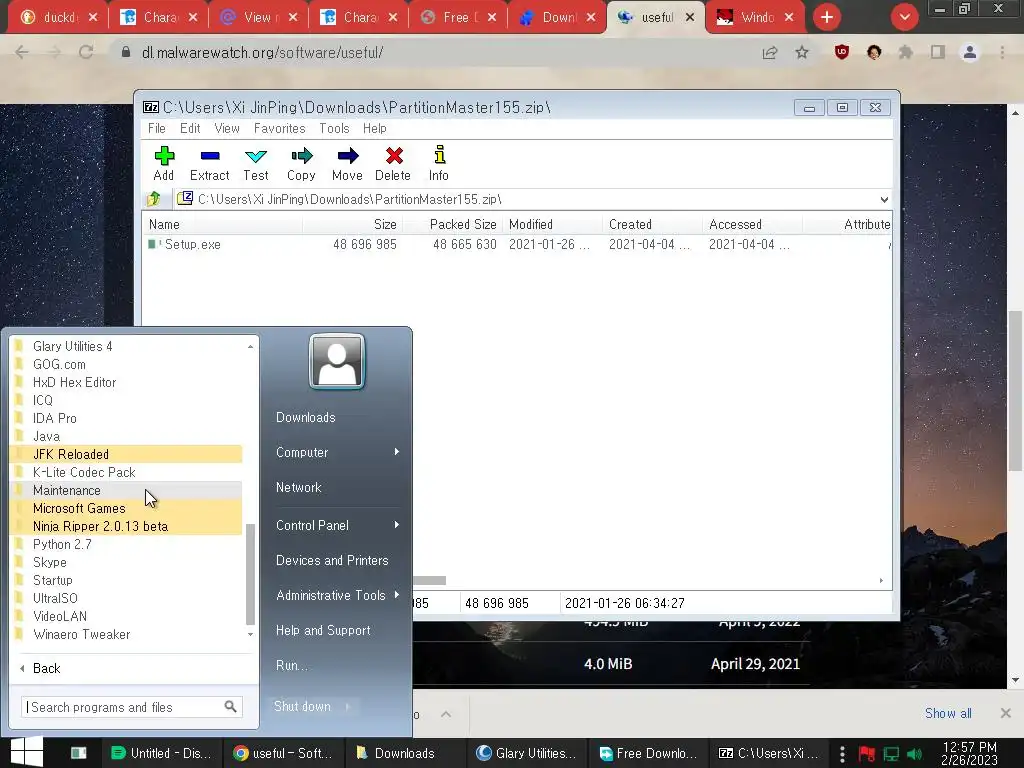The width and height of the screenshot is (1024, 768).
Task: Select the Move toolbar icon
Action: coord(347,163)
